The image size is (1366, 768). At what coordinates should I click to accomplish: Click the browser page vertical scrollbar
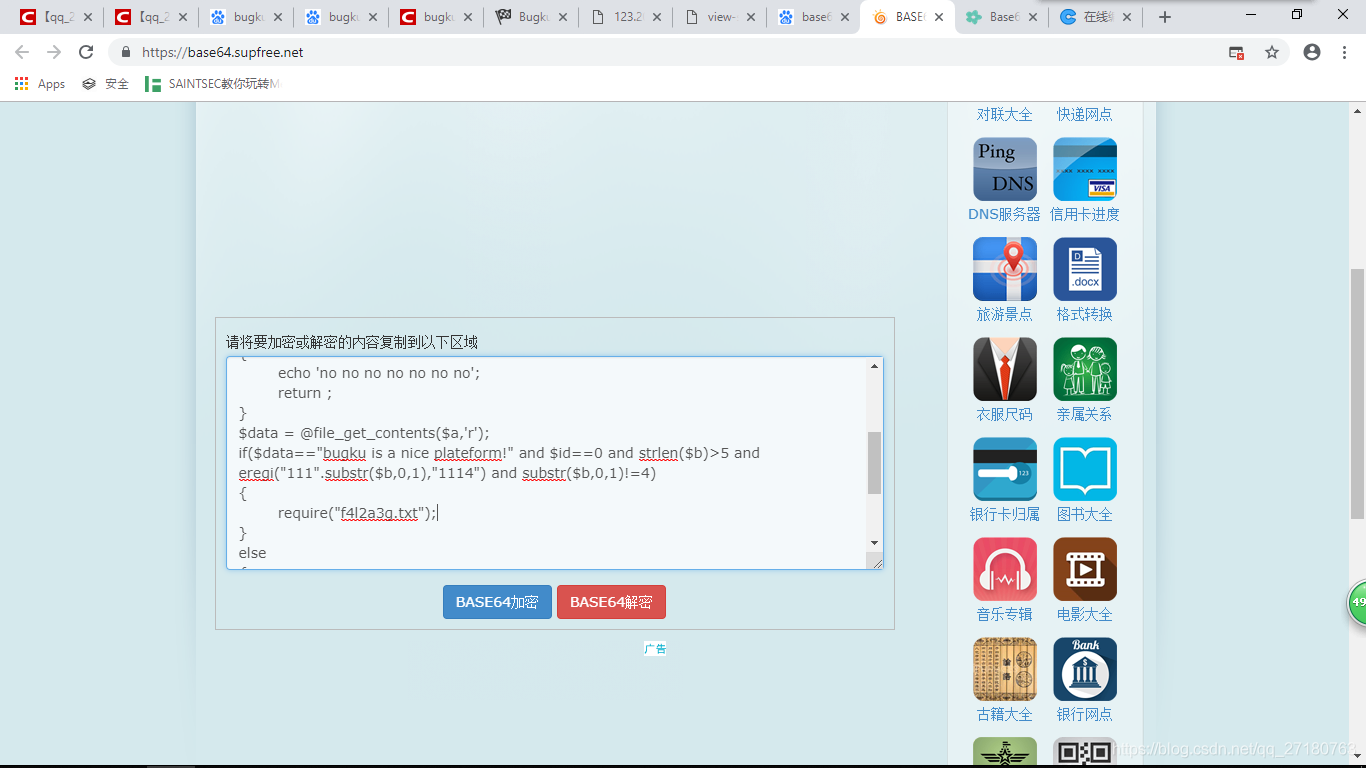coord(1357,392)
